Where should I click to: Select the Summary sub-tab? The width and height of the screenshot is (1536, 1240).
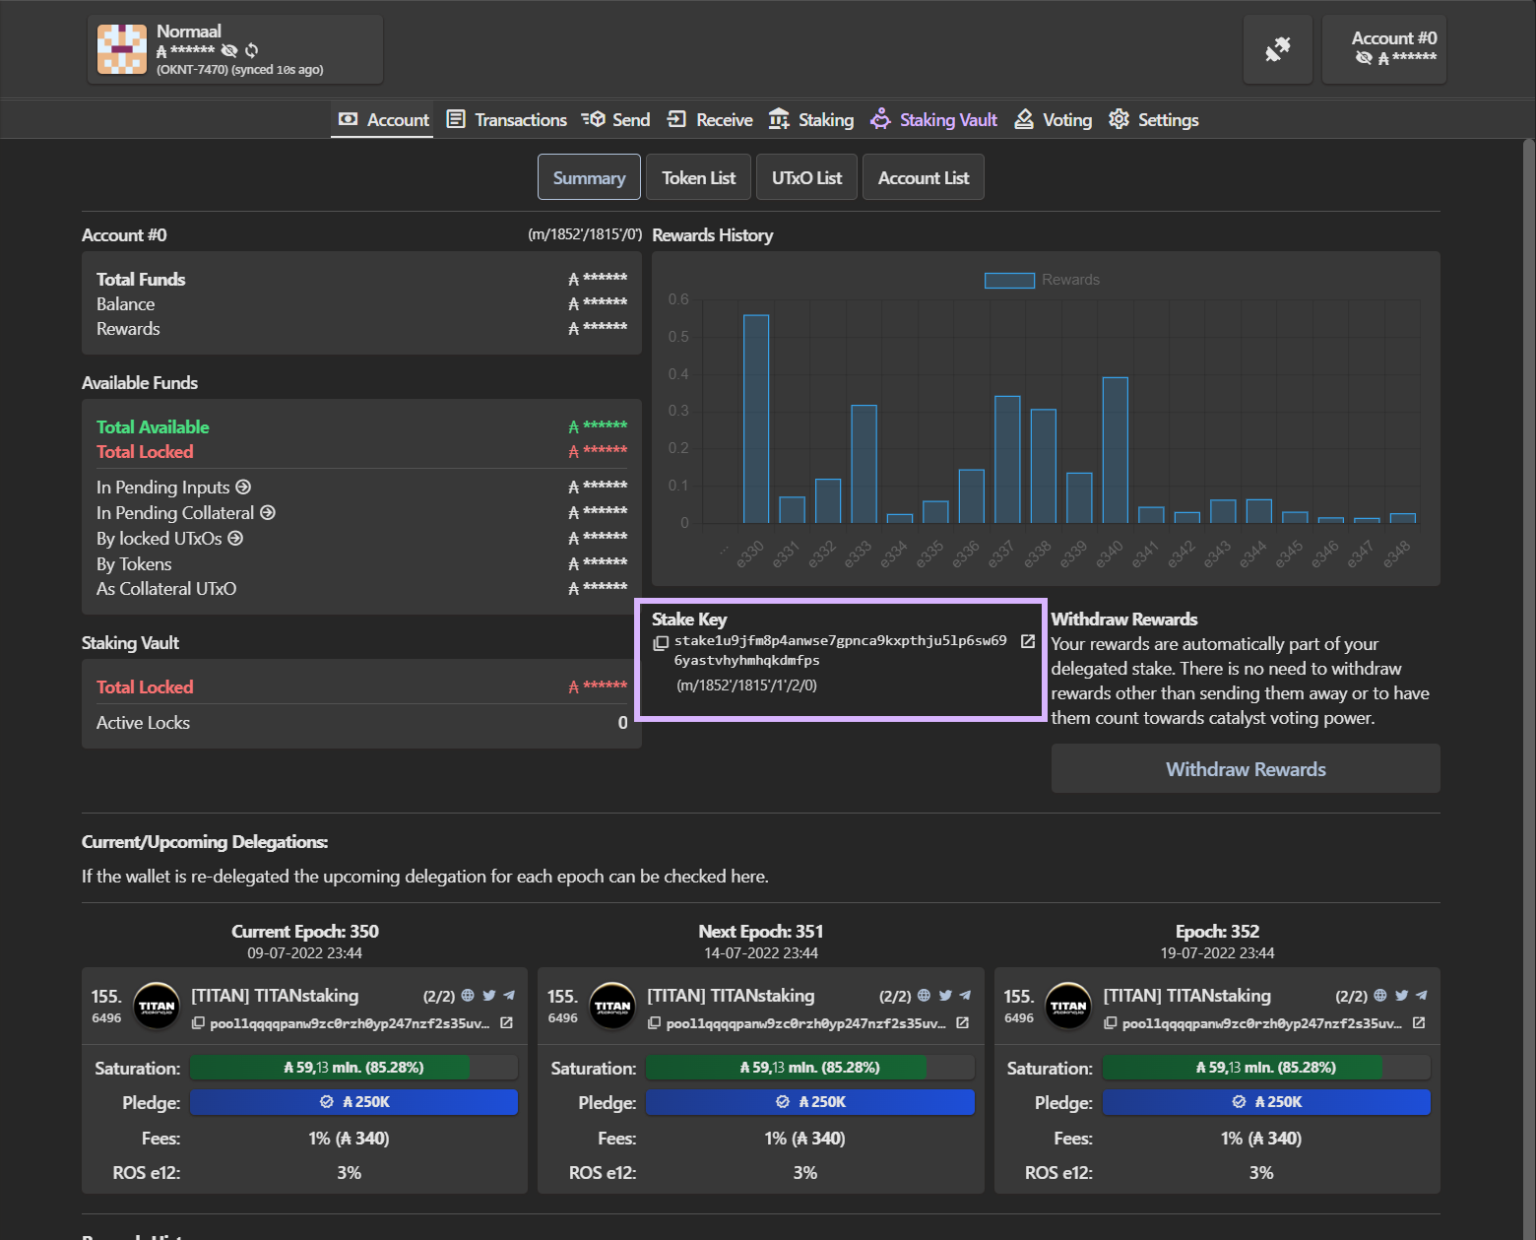589,178
